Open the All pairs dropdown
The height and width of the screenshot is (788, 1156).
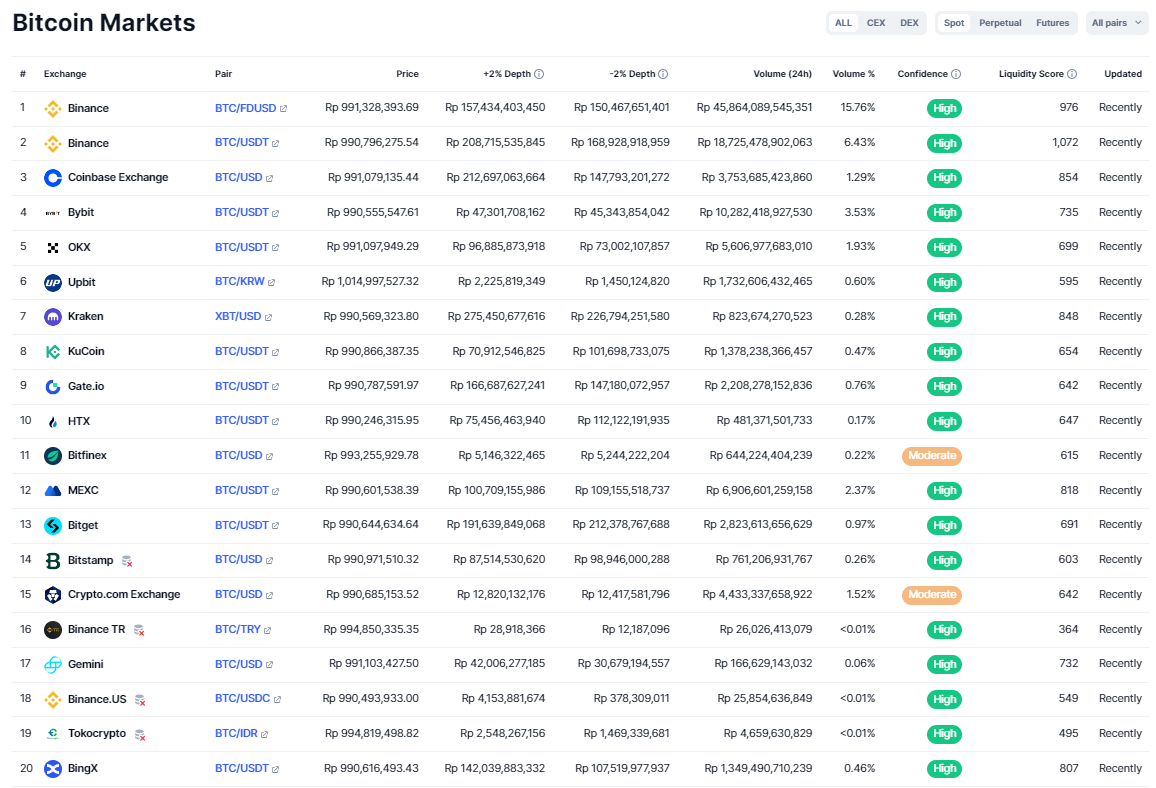(x=1116, y=23)
